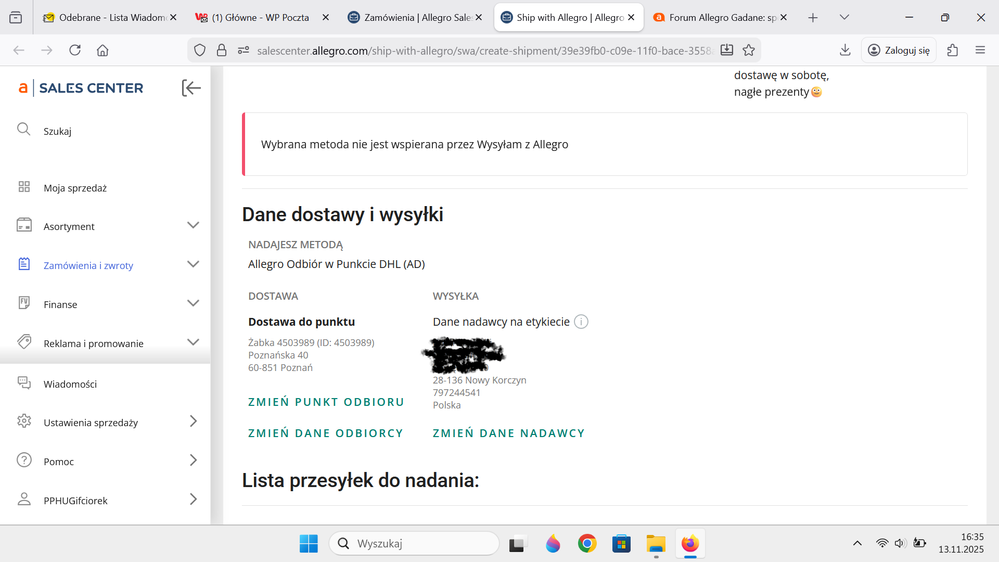Reload the page using refresh icon

tap(75, 50)
